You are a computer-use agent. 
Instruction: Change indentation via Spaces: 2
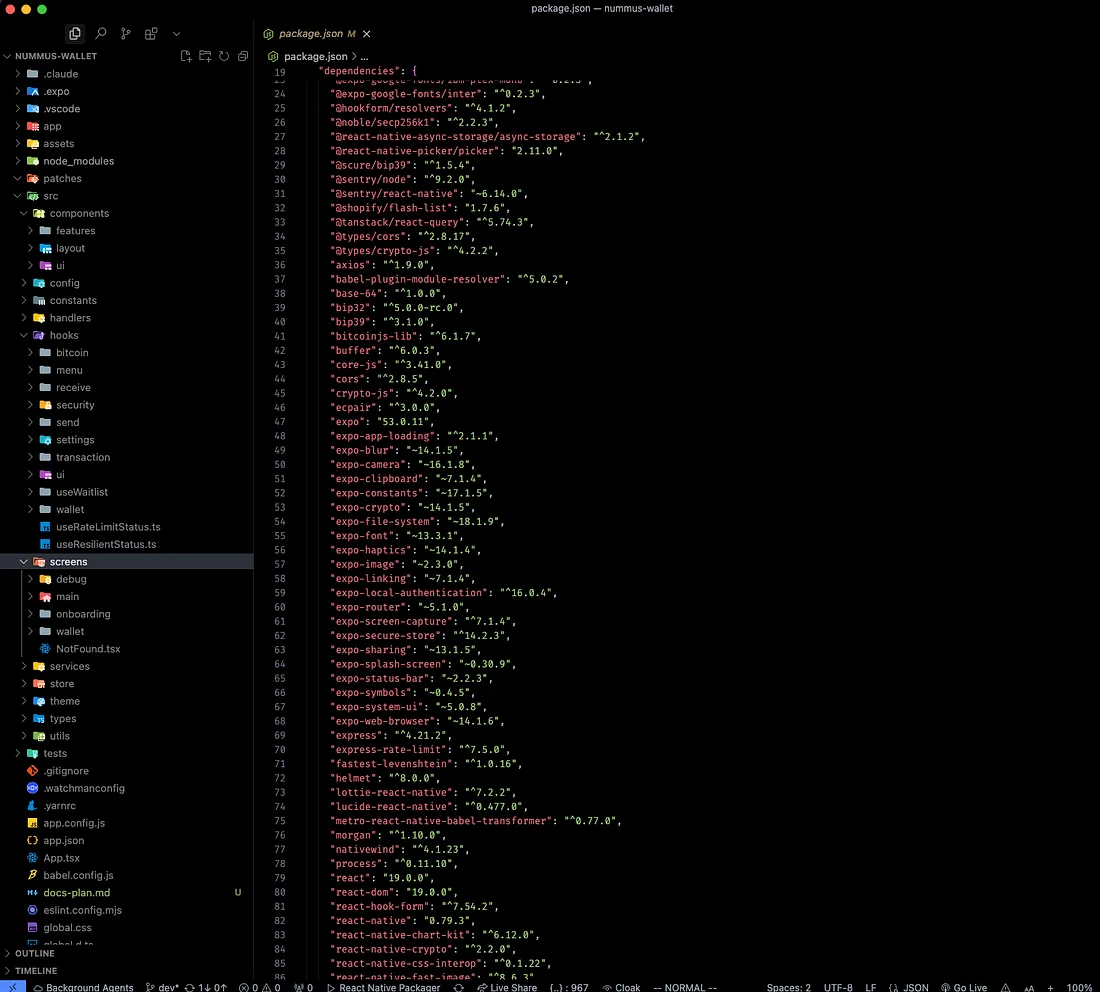point(789,987)
